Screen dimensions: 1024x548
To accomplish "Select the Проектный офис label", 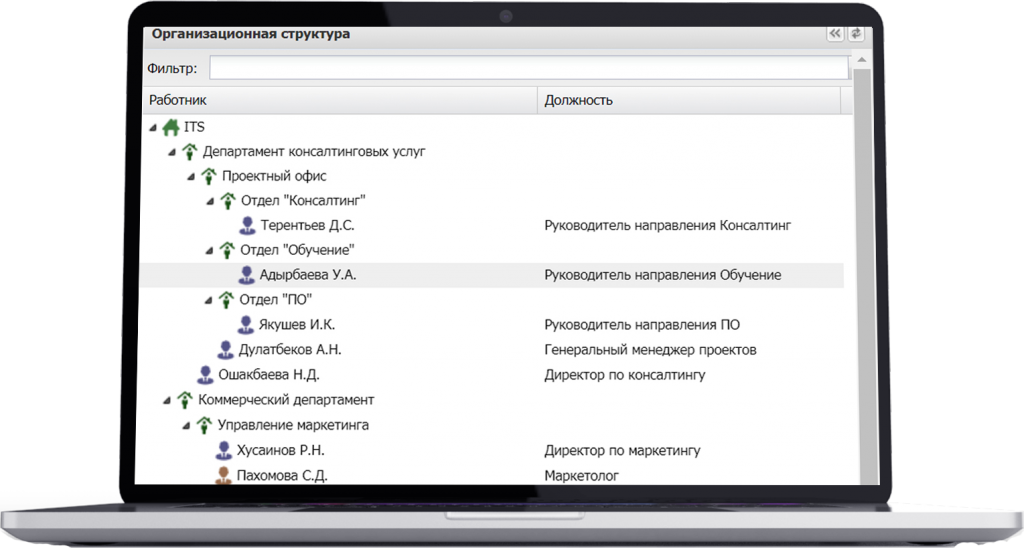I will pyautogui.click(x=274, y=176).
